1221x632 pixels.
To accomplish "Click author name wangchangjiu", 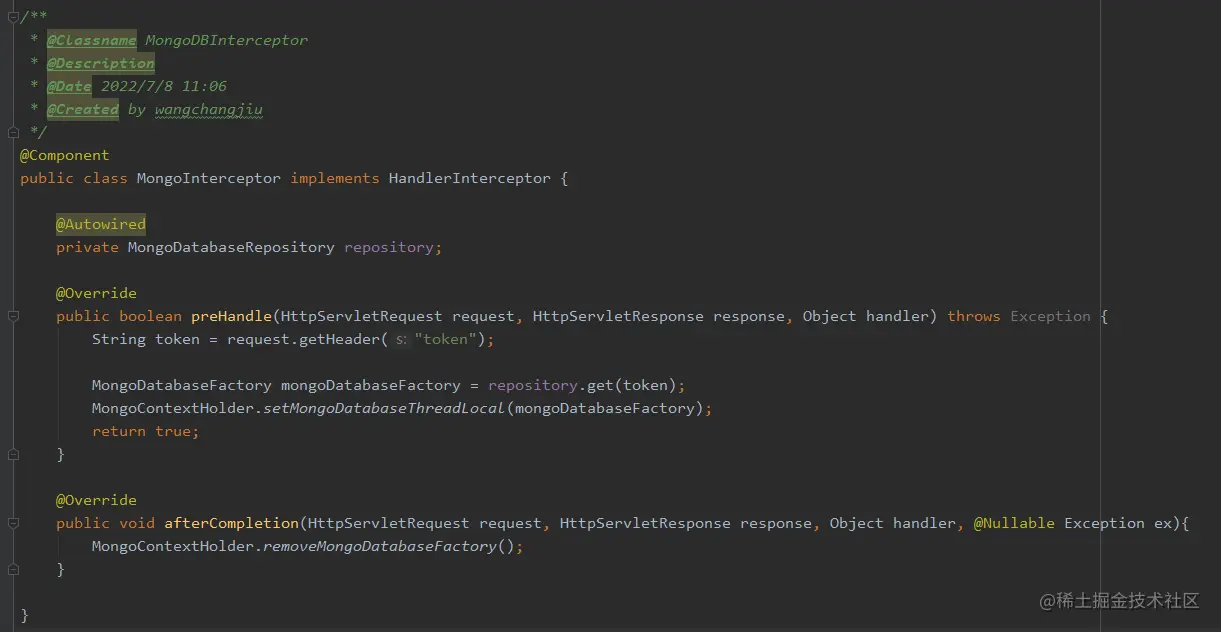I will (x=209, y=109).
